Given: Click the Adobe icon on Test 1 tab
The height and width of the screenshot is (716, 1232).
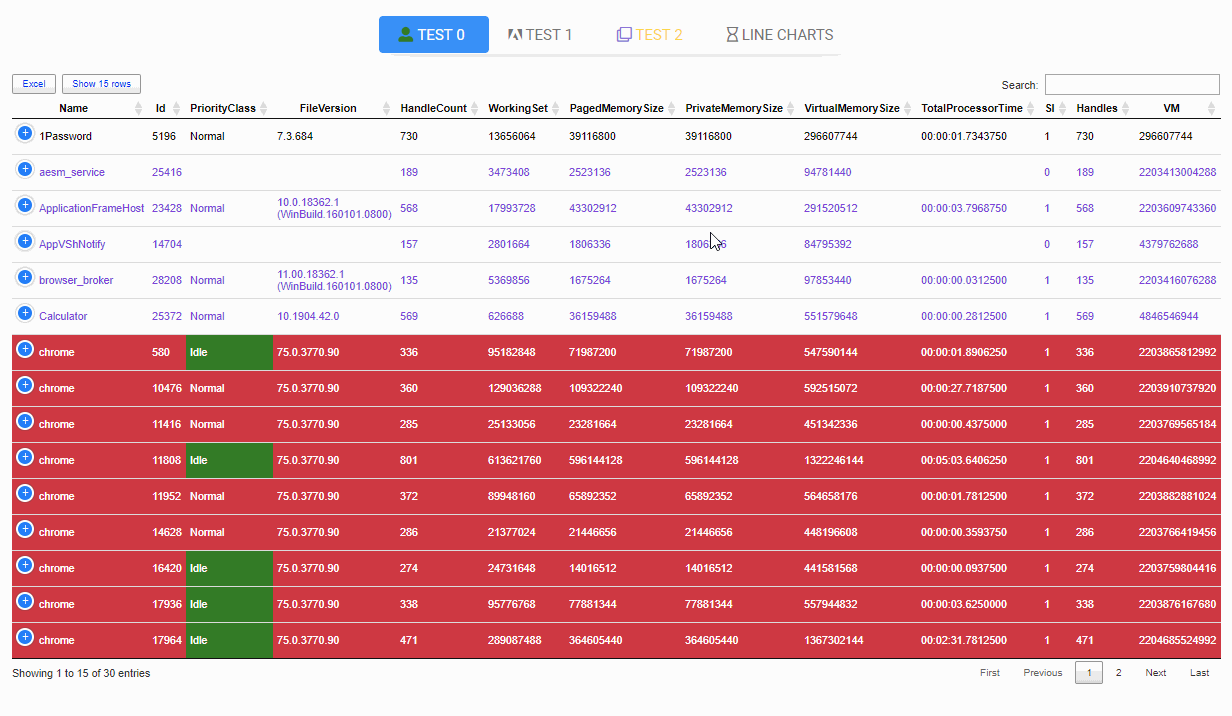Looking at the screenshot, I should (x=515, y=35).
